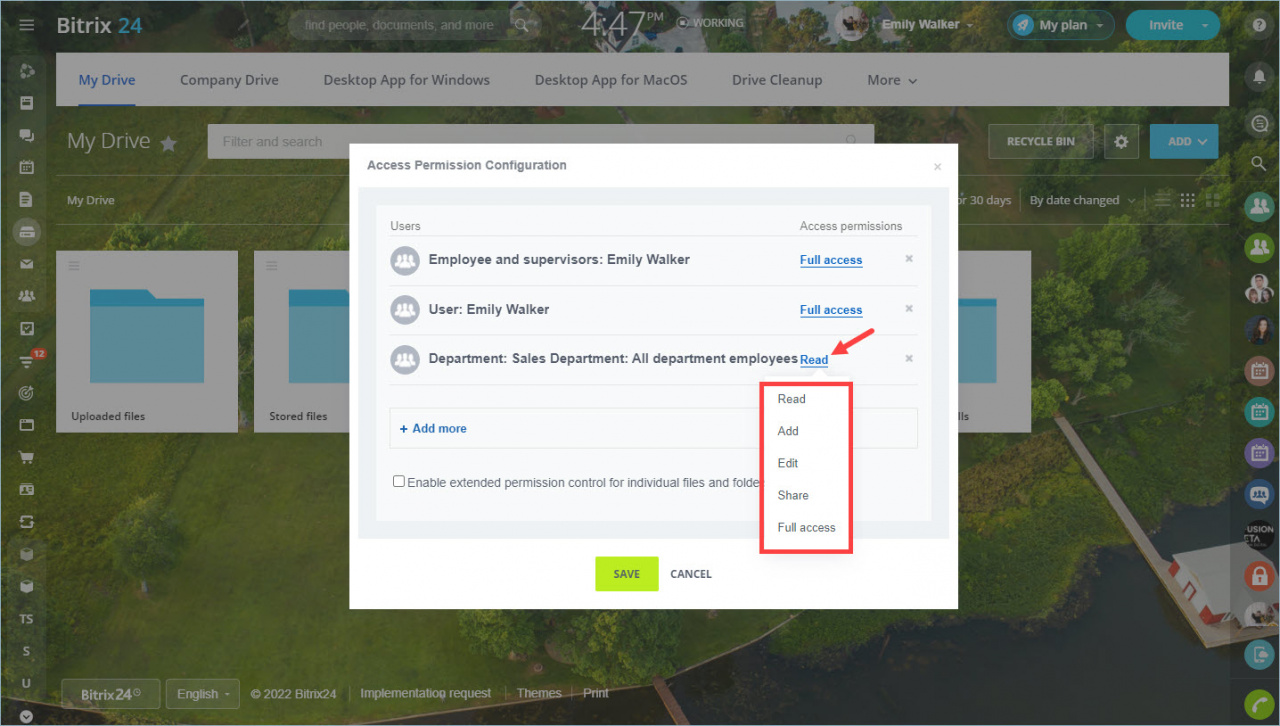Click the green phone call icon
The image size is (1280, 726).
pyautogui.click(x=1260, y=705)
